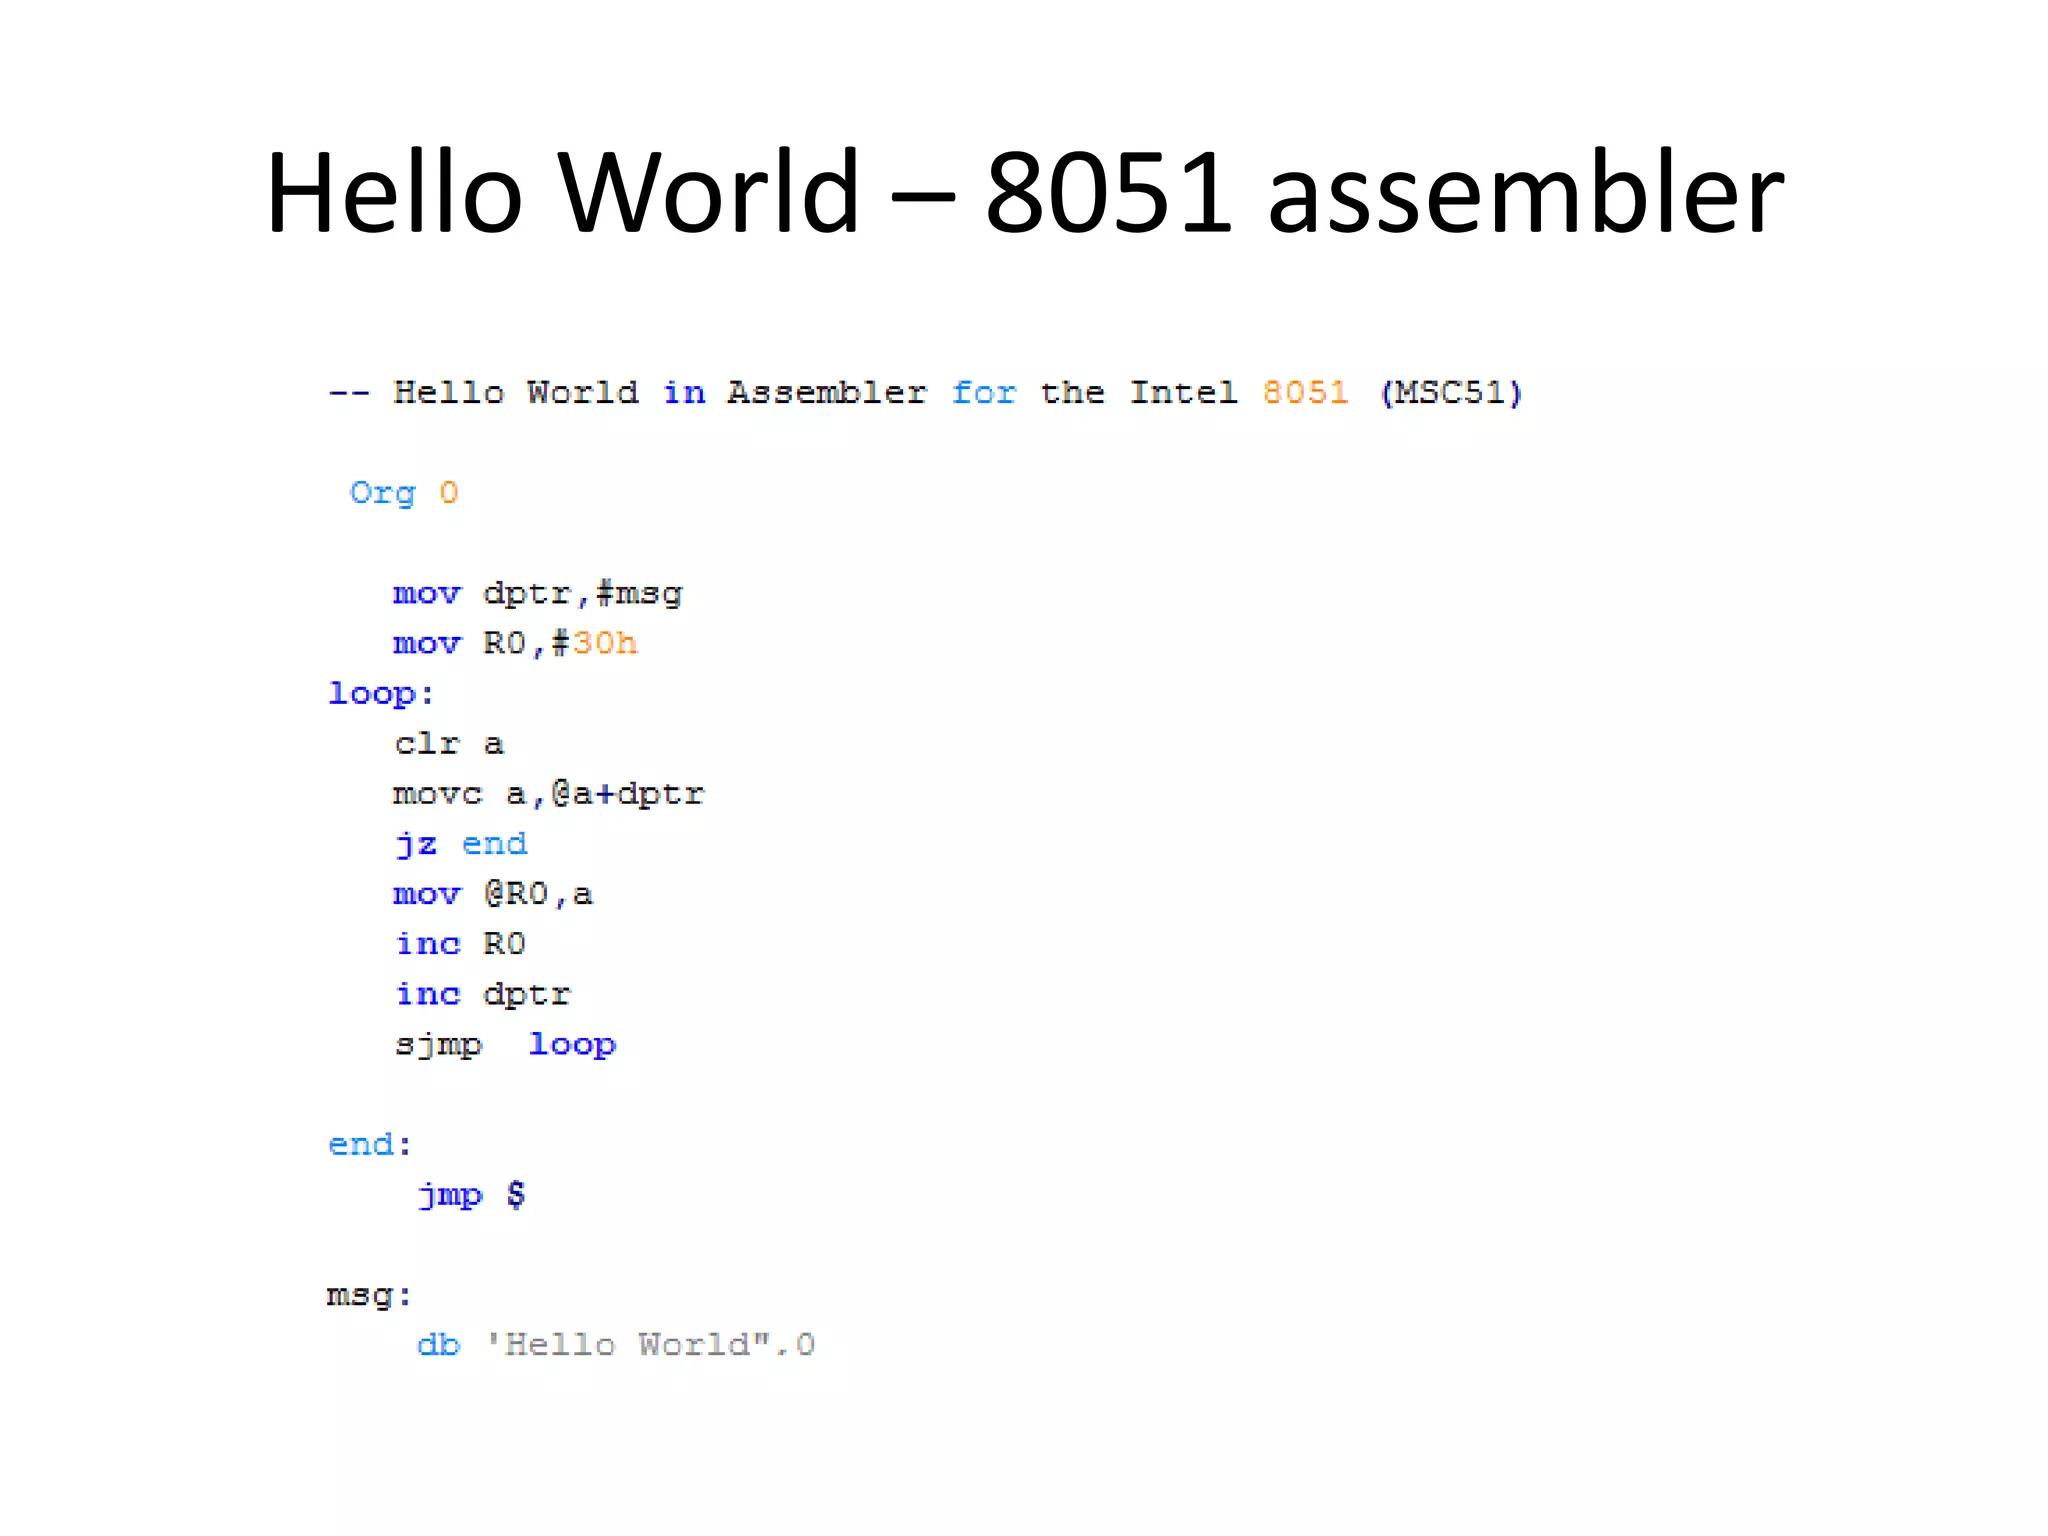The height and width of the screenshot is (1536, 2048).
Task: Click the 'sjmp loop' instruction
Action: [505, 1044]
